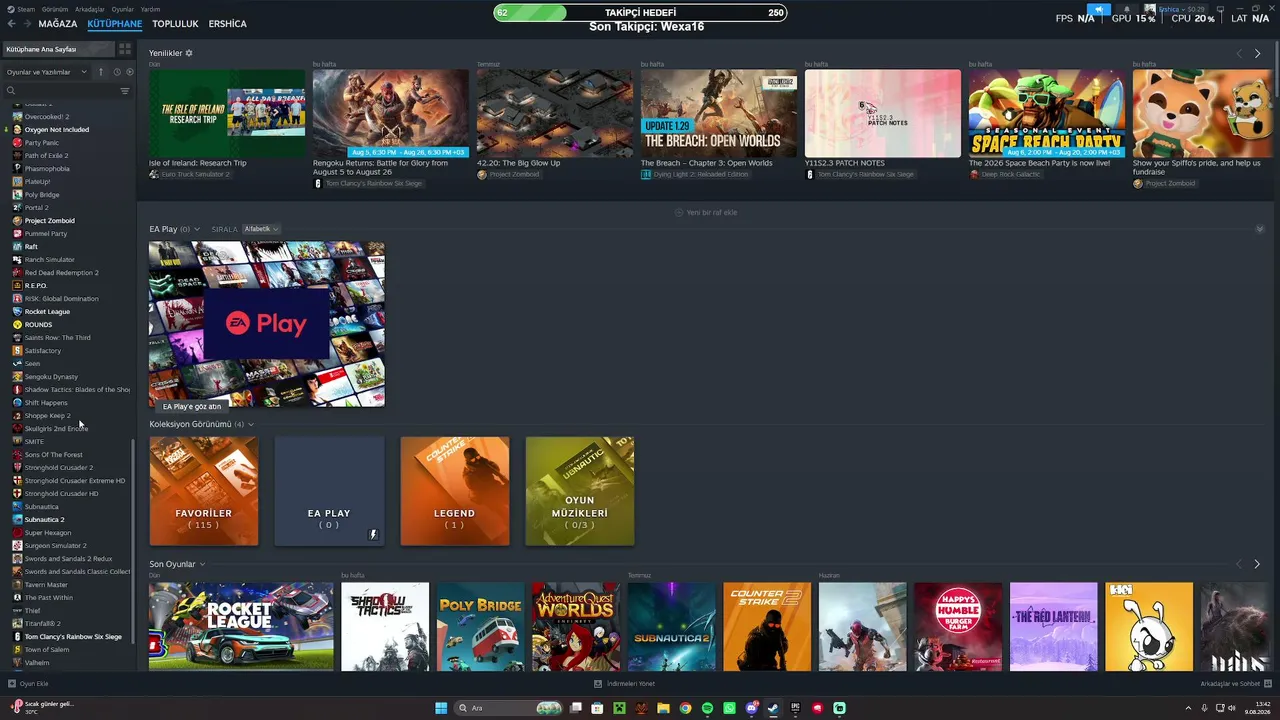Click the Valheim icon in the game list
The width and height of the screenshot is (1280, 720).
click(x=17, y=663)
